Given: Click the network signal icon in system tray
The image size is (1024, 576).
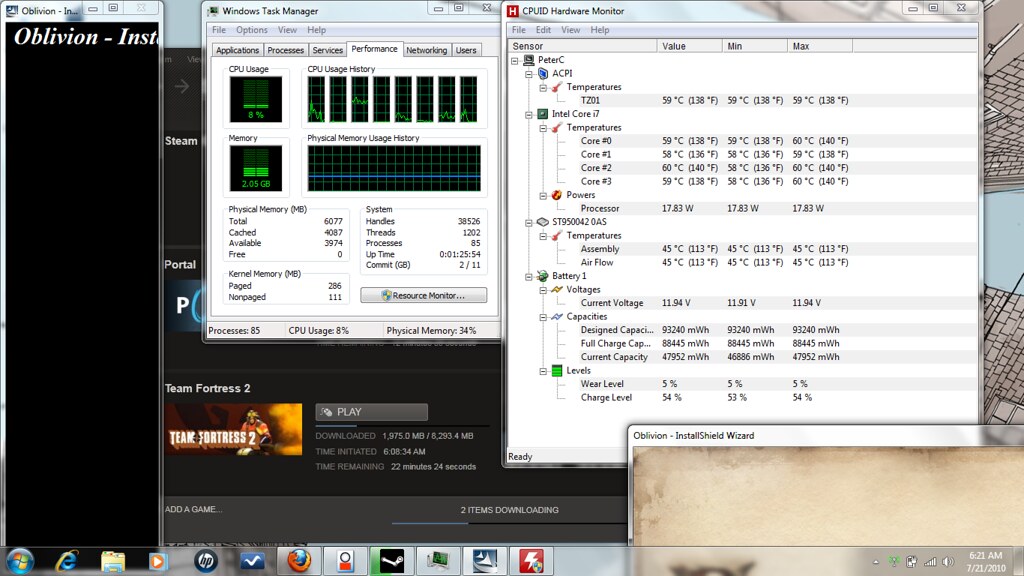Looking at the screenshot, I should [x=930, y=562].
